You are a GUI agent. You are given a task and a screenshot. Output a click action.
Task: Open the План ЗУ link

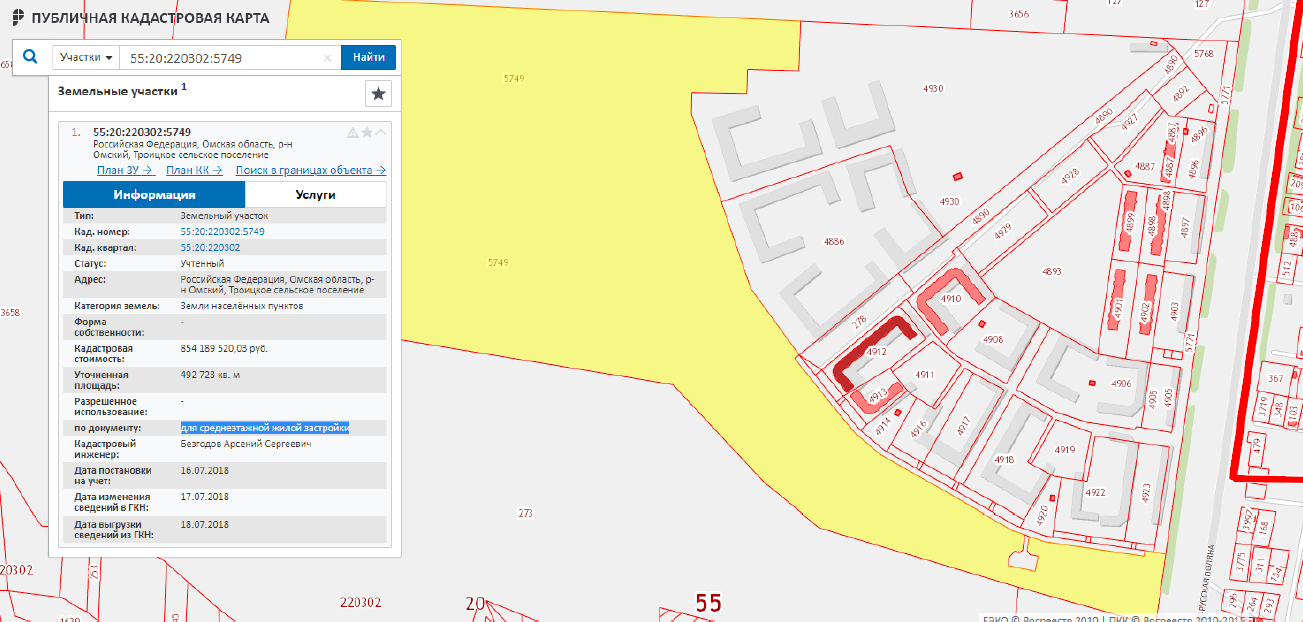[125, 170]
